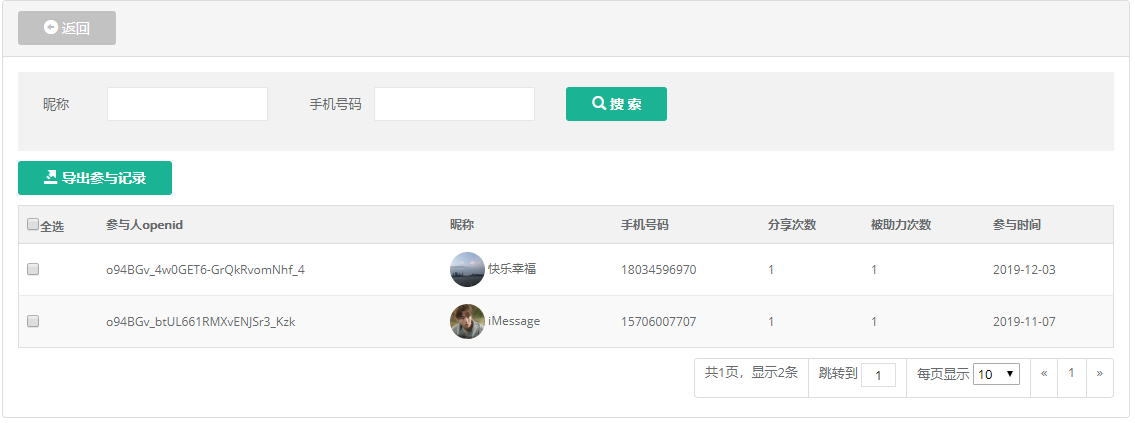Click the 共1页，显示2条 summary text
The width and height of the screenshot is (1135, 423).
click(x=751, y=373)
